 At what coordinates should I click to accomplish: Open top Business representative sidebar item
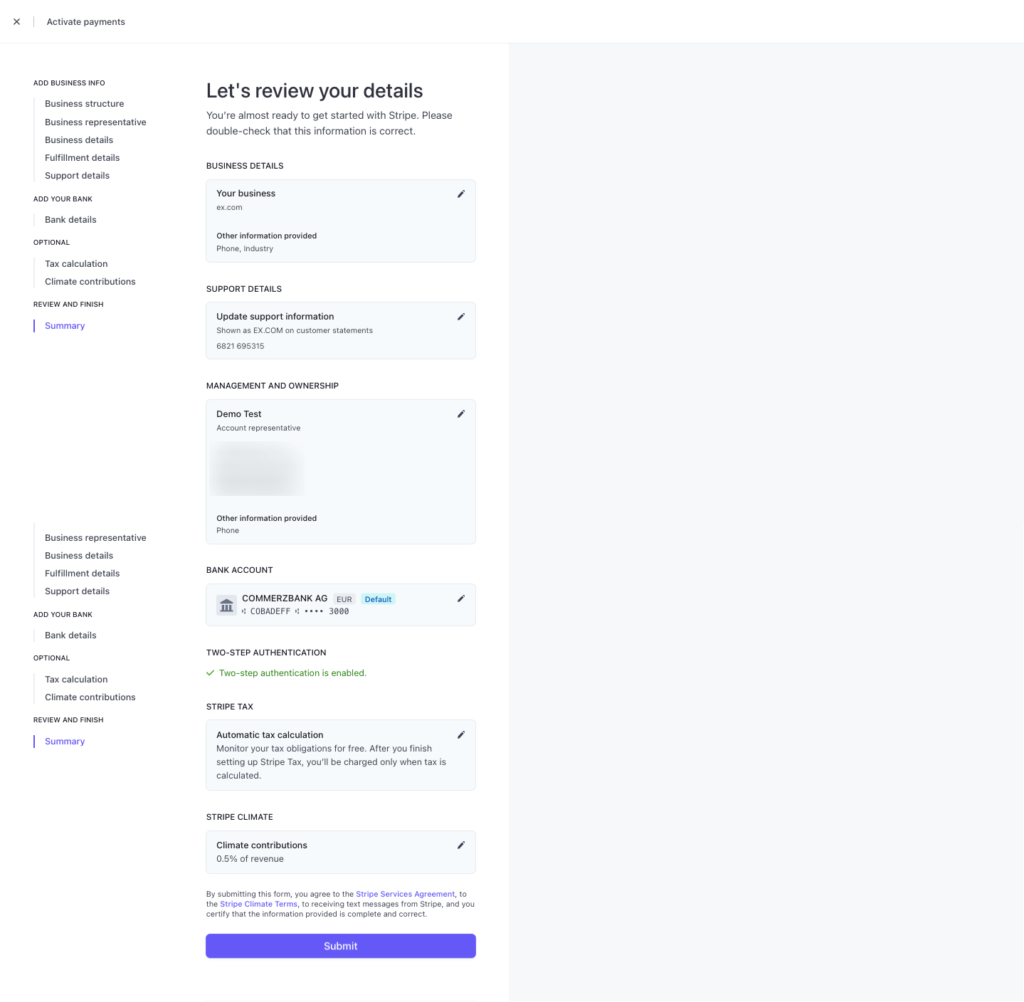coord(95,122)
